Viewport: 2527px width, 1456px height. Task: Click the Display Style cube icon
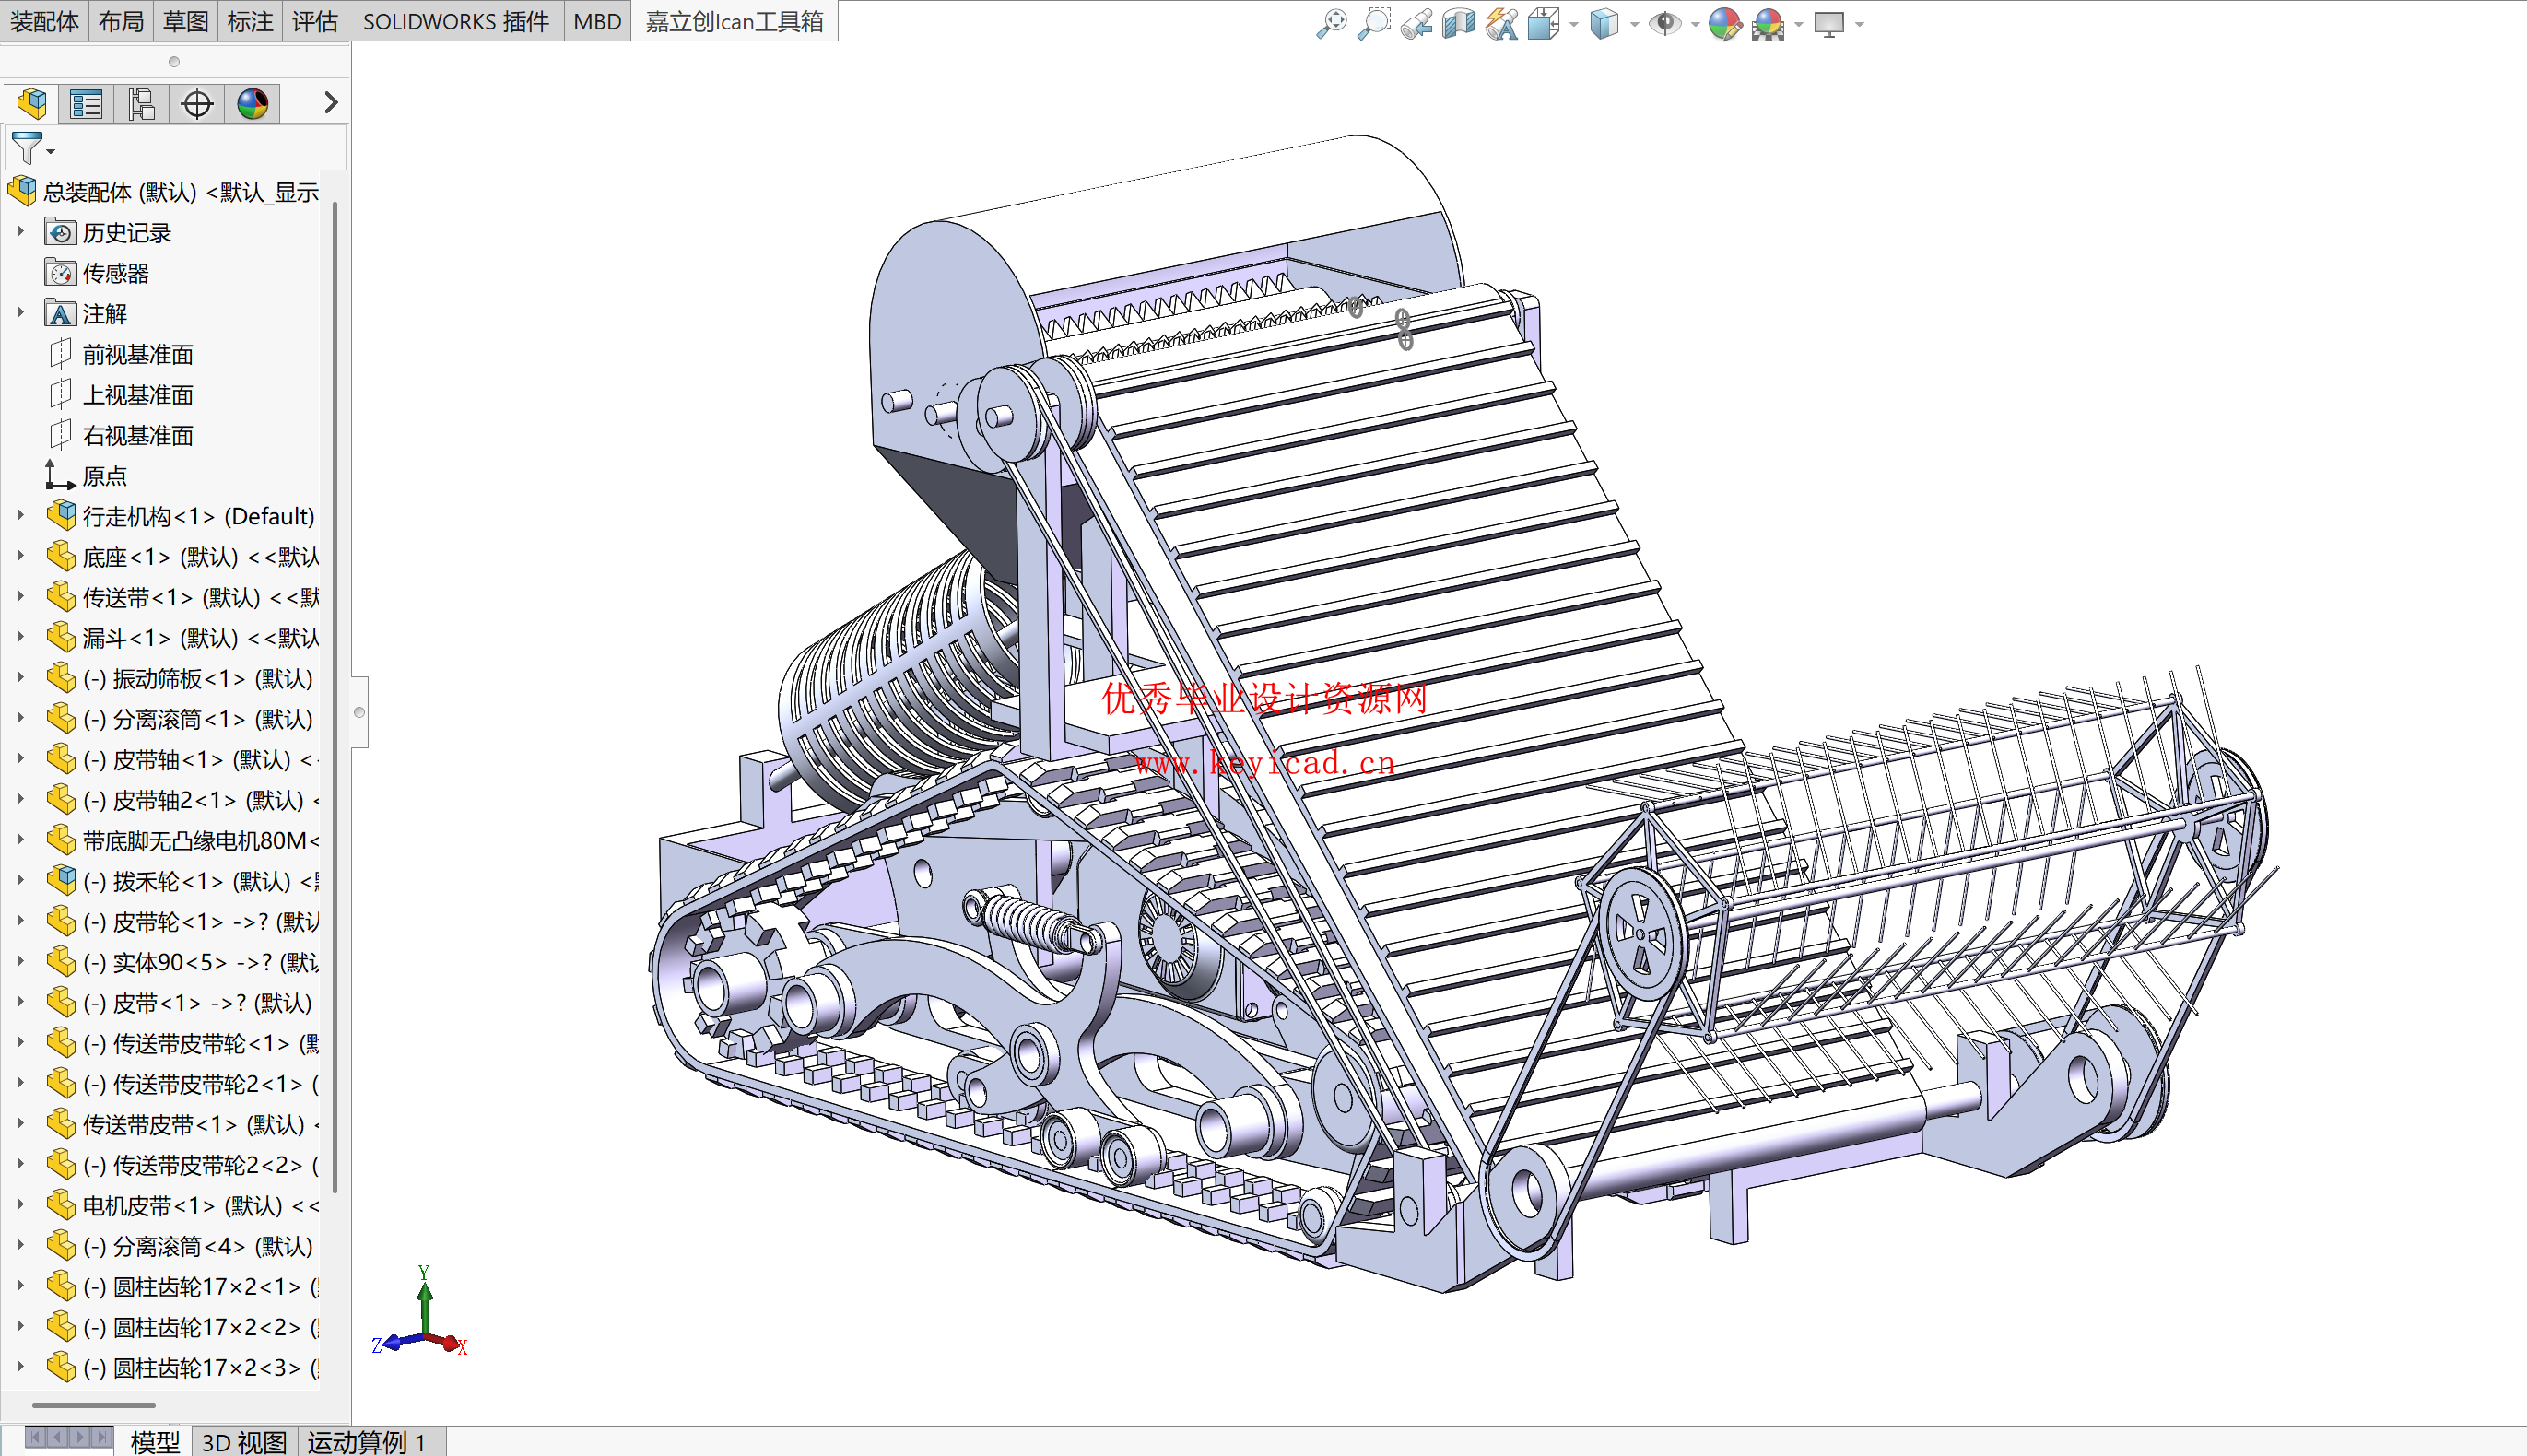click(x=1604, y=23)
